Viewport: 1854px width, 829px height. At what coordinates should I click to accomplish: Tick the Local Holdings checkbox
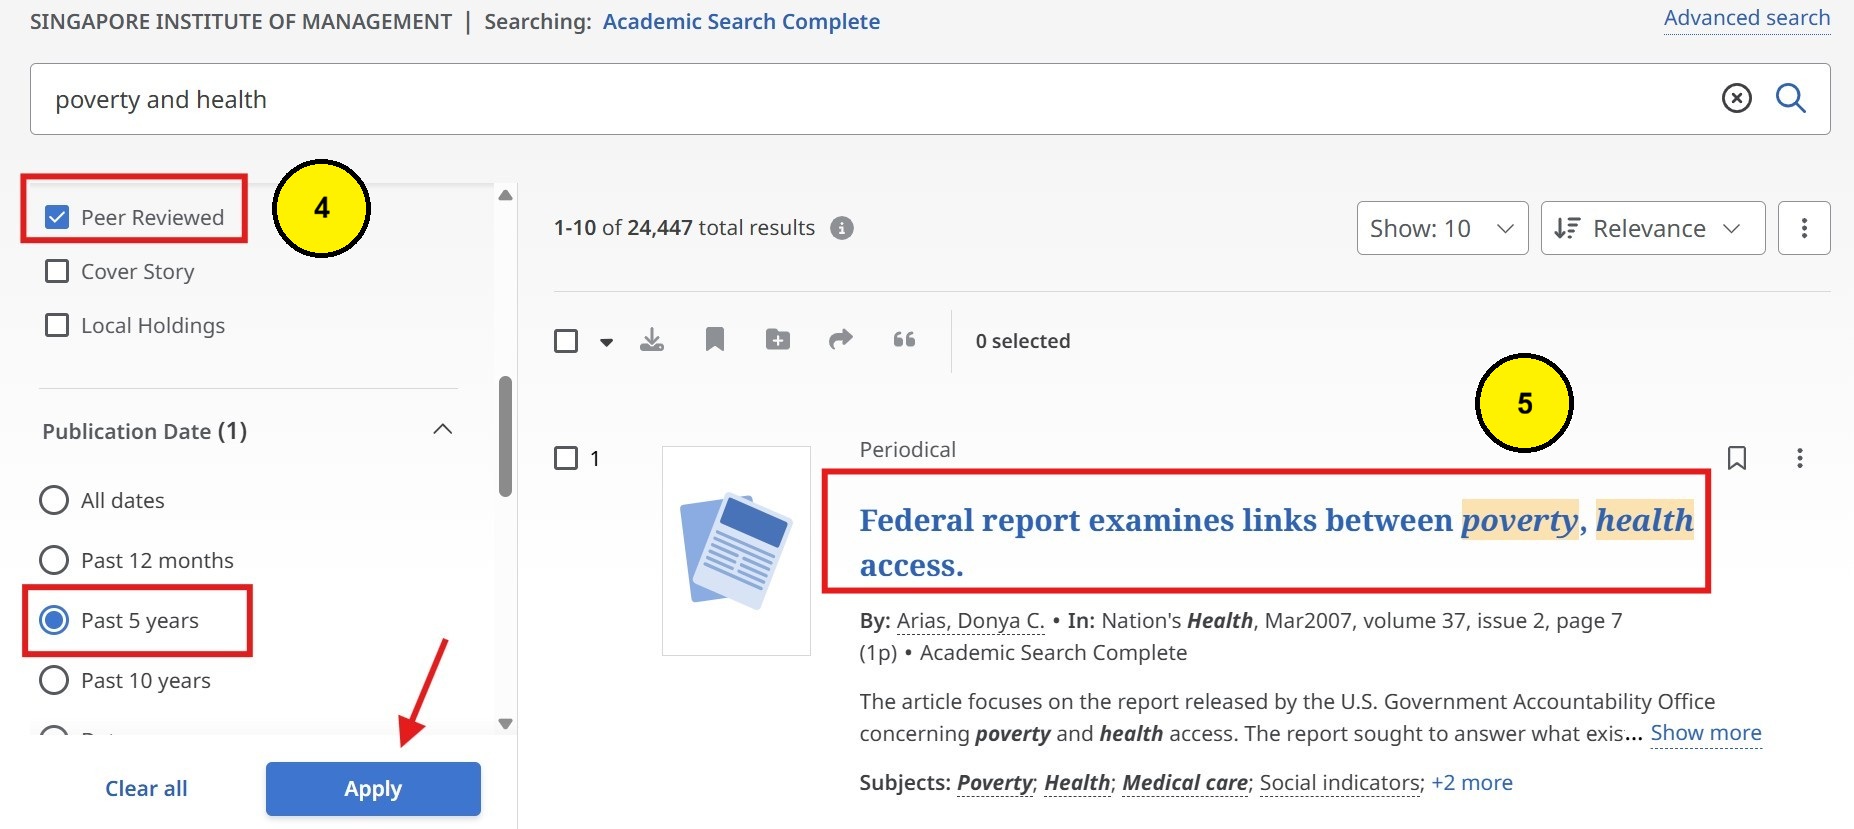click(x=57, y=325)
